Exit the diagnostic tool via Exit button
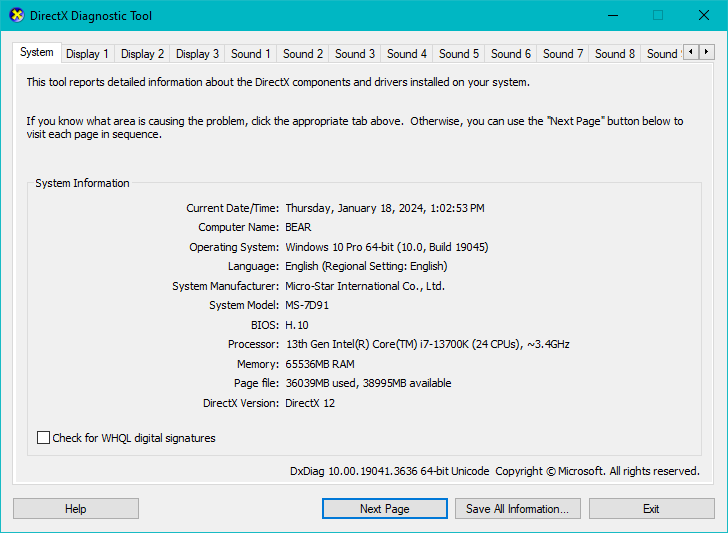 click(651, 509)
